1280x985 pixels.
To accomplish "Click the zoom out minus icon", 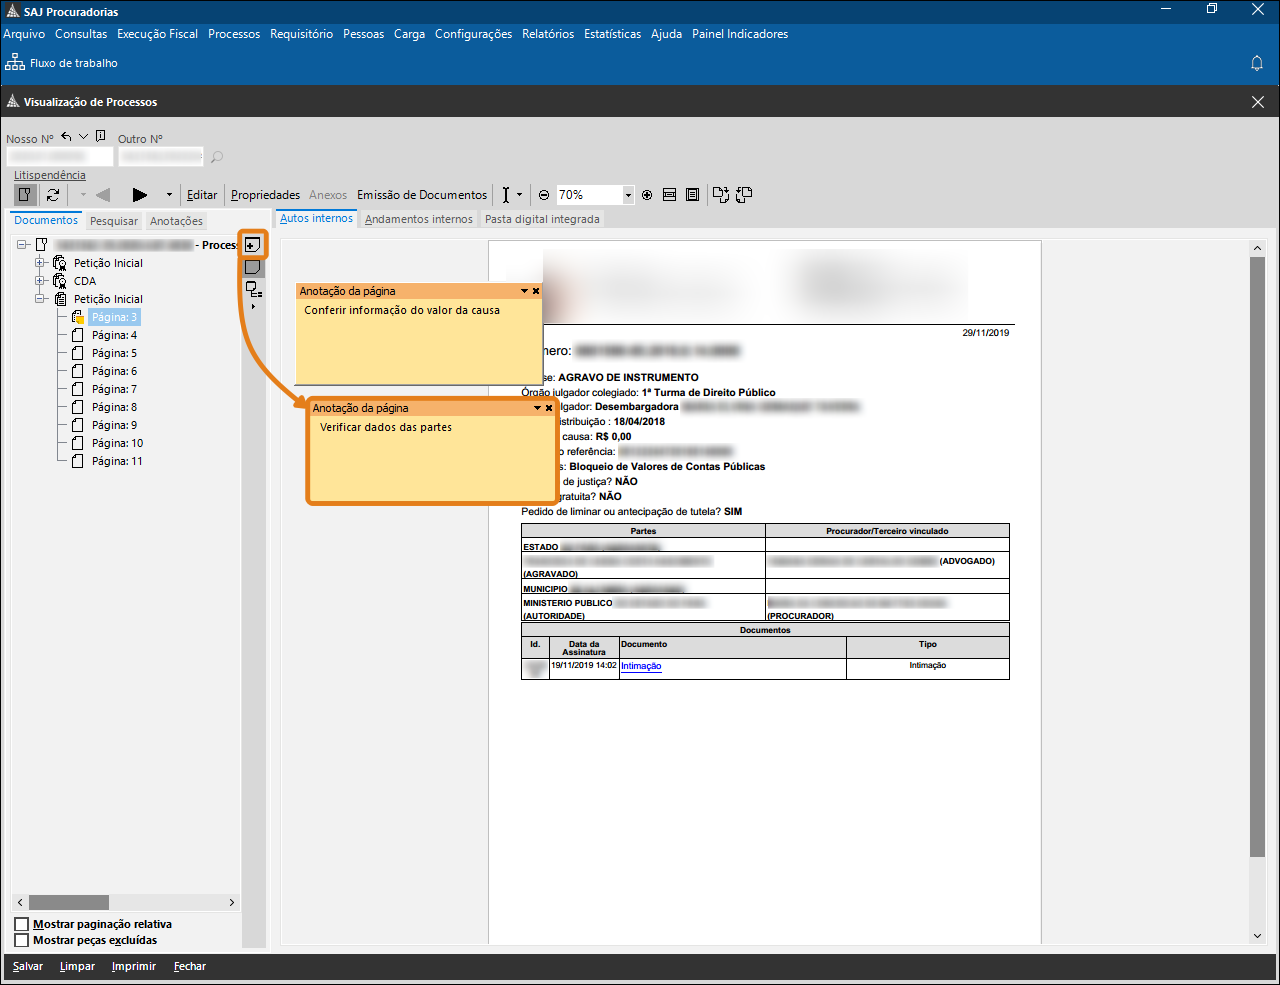I will coord(544,195).
